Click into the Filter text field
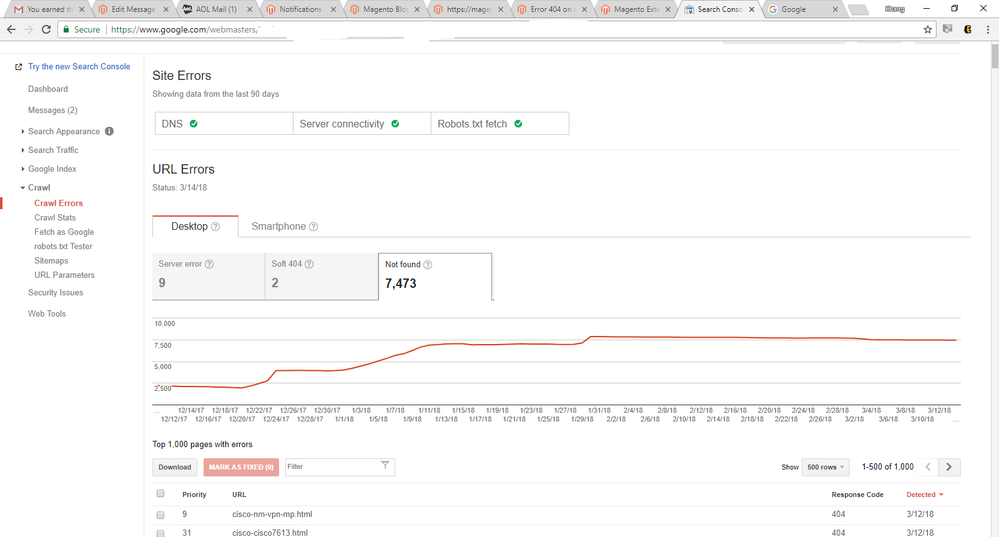The width and height of the screenshot is (999, 537). pos(330,467)
